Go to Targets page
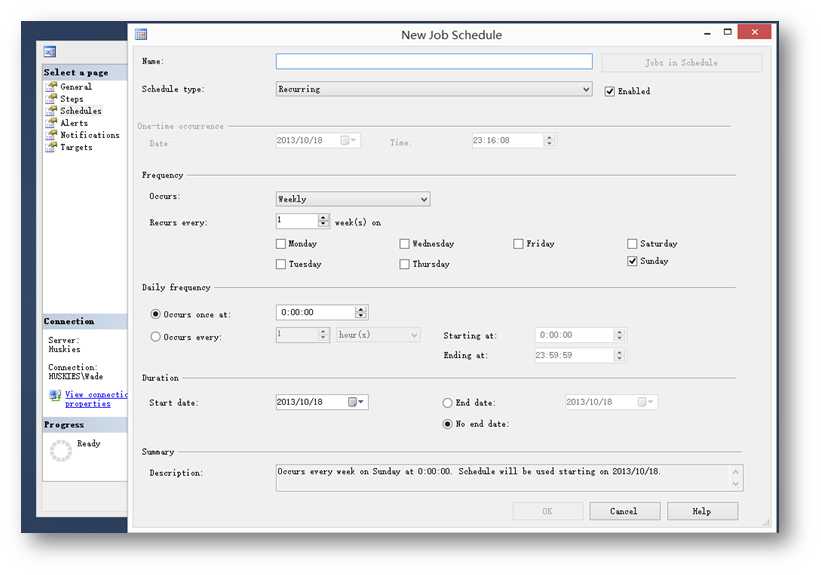Viewport: 821px width, 575px height. point(76,147)
